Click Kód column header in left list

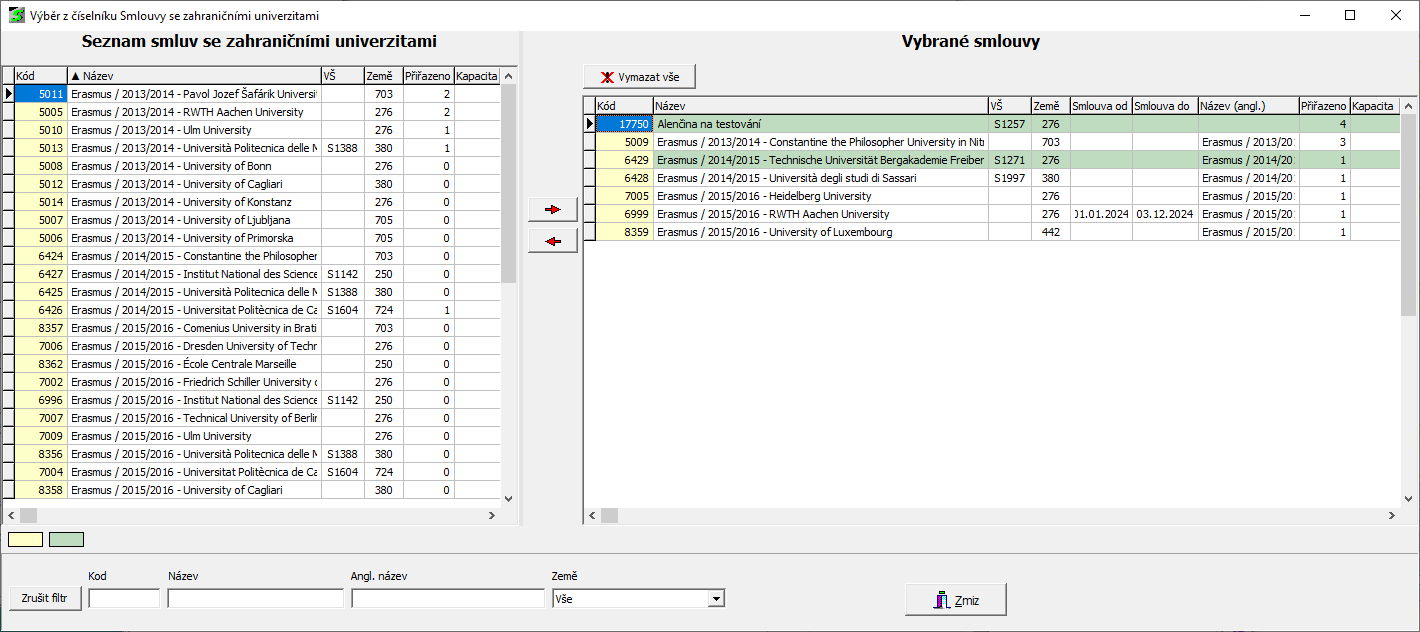pos(40,76)
